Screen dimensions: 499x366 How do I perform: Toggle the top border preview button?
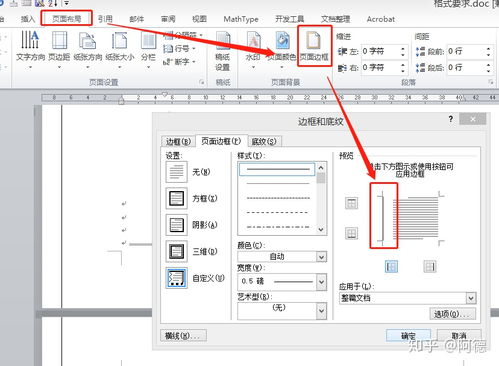(351, 203)
